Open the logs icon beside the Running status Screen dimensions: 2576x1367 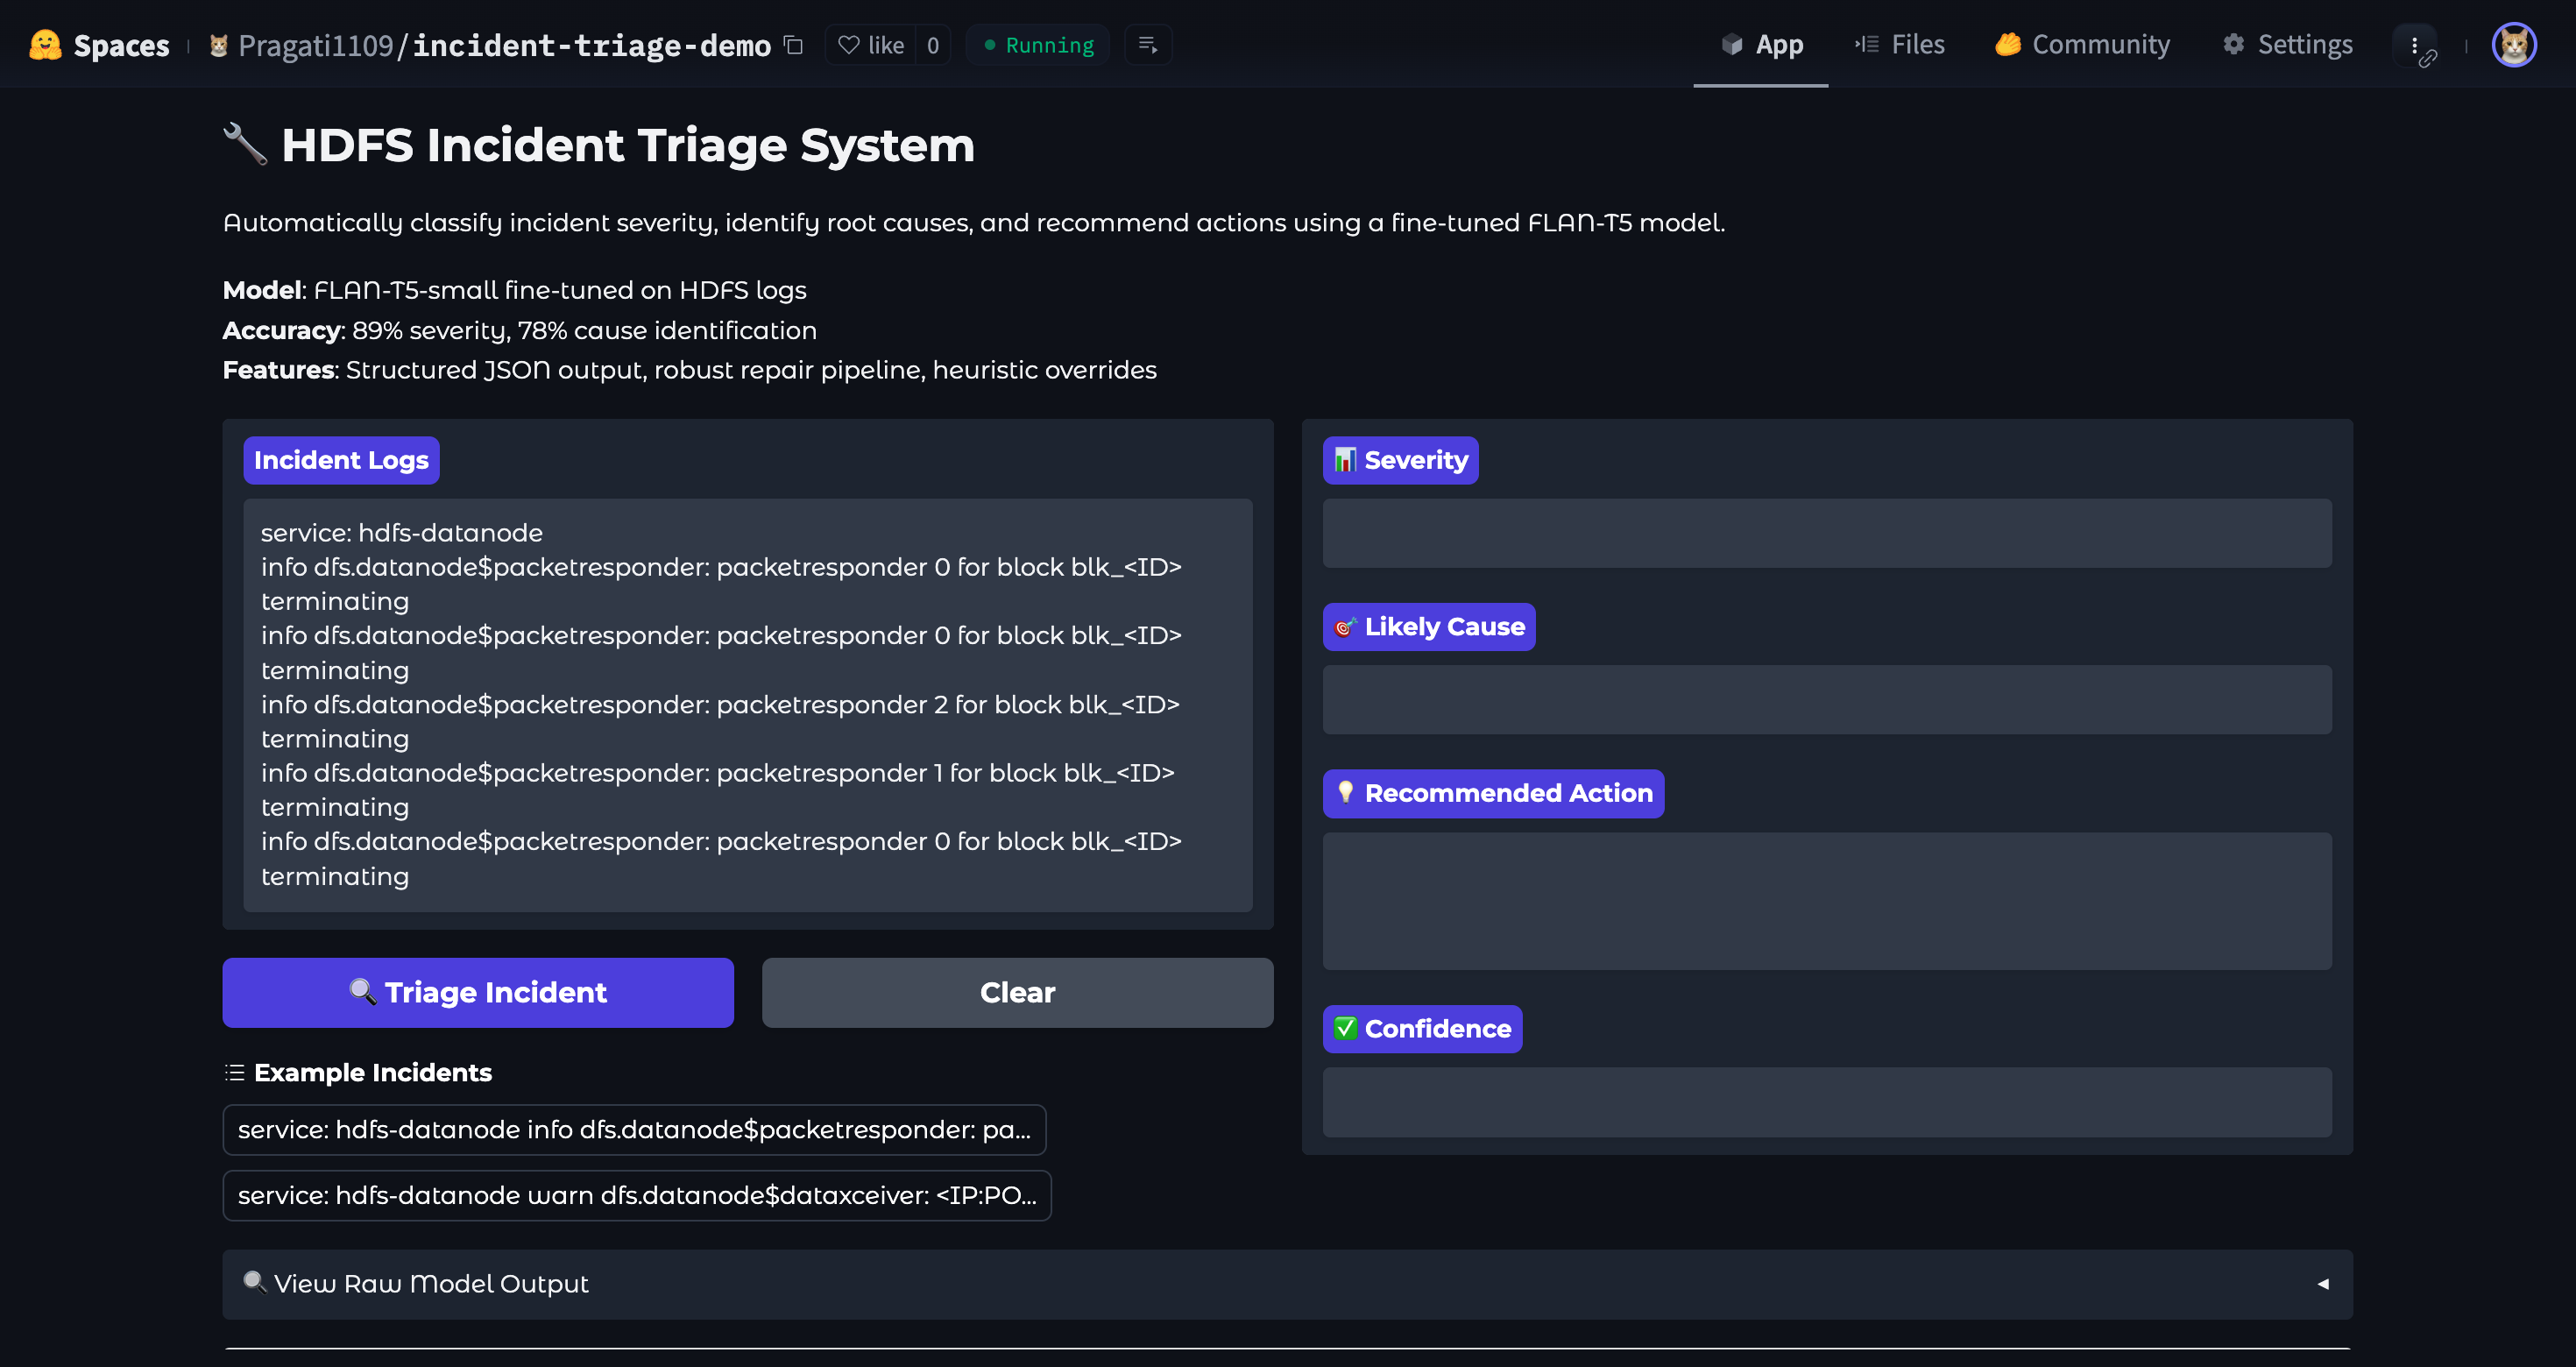click(1147, 45)
